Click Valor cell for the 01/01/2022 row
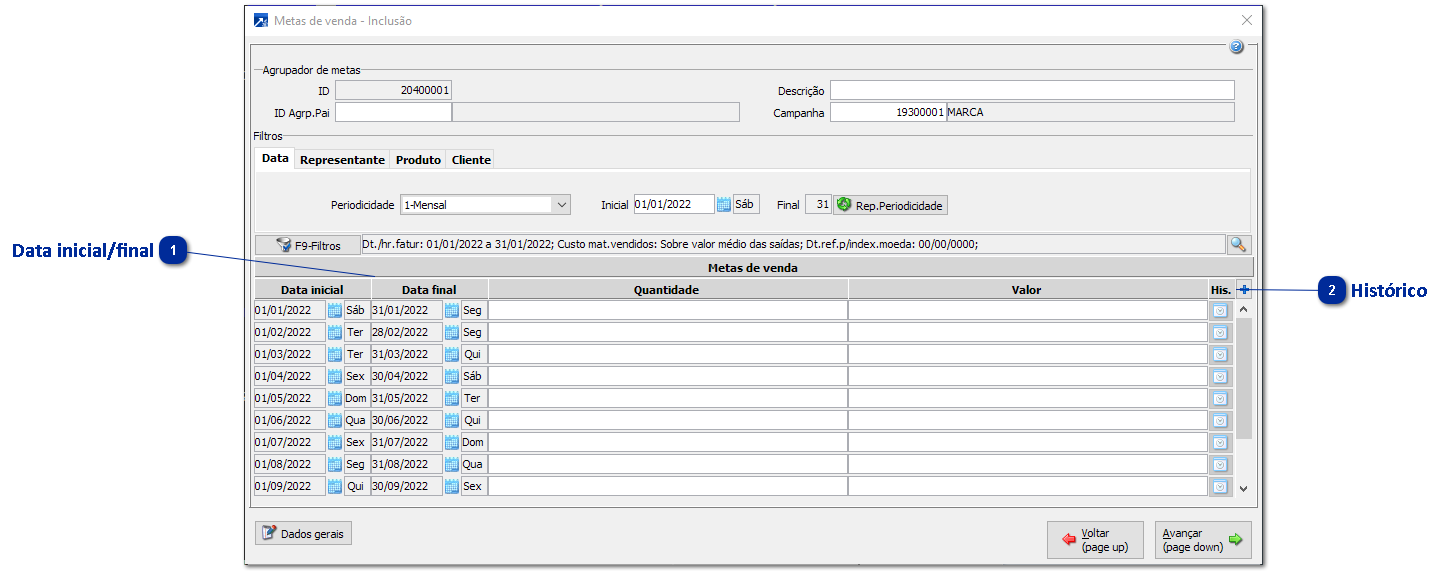The image size is (1443, 581). pos(1028,311)
